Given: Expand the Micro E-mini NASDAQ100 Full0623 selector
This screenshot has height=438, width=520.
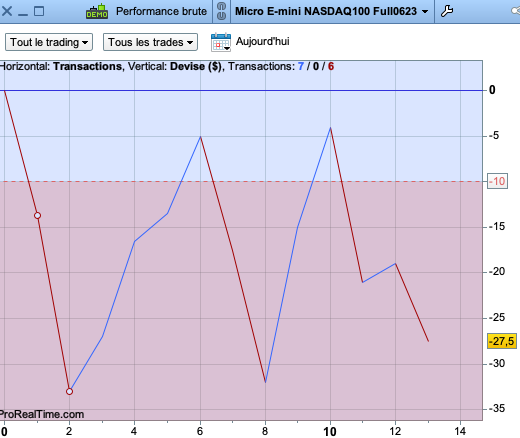Looking at the screenshot, I should point(332,11).
